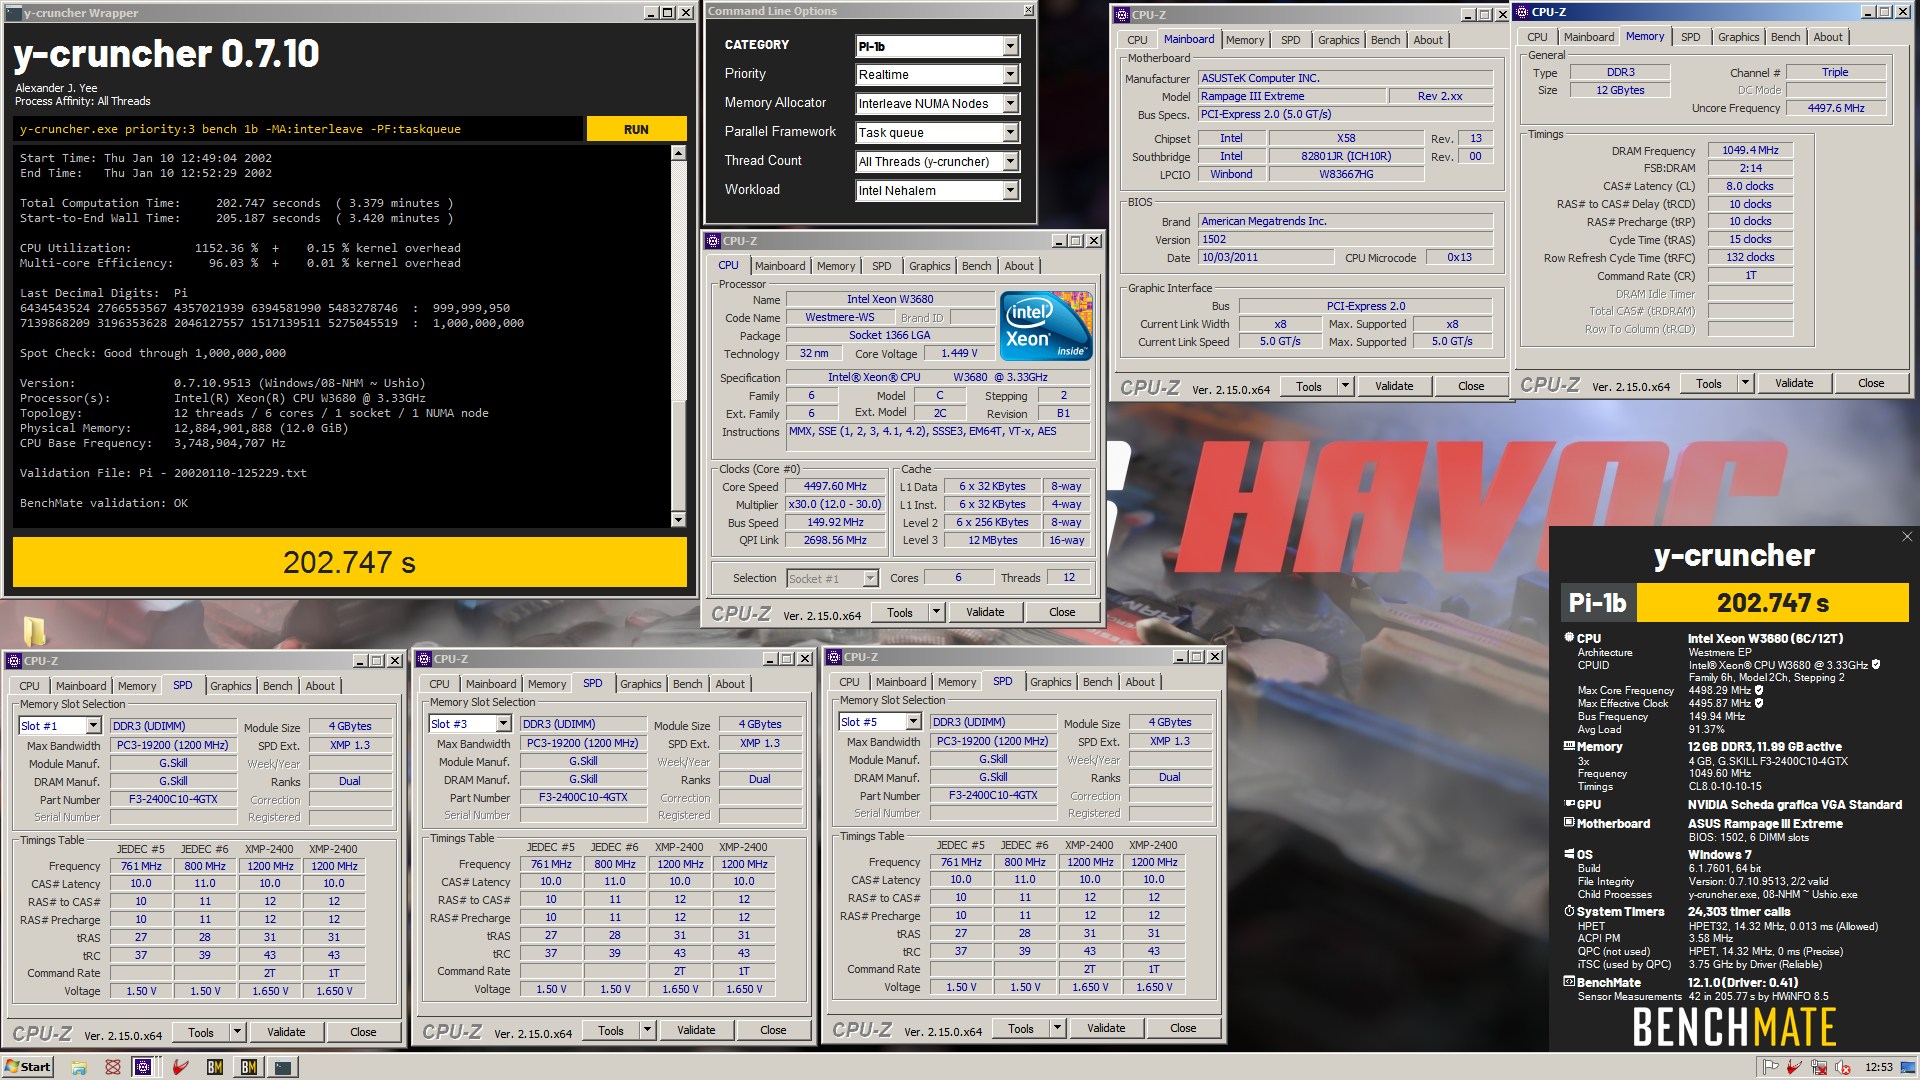
Task: Click the DRAM Frequency 1049.4 MHz value
Action: pyautogui.click(x=1750, y=150)
